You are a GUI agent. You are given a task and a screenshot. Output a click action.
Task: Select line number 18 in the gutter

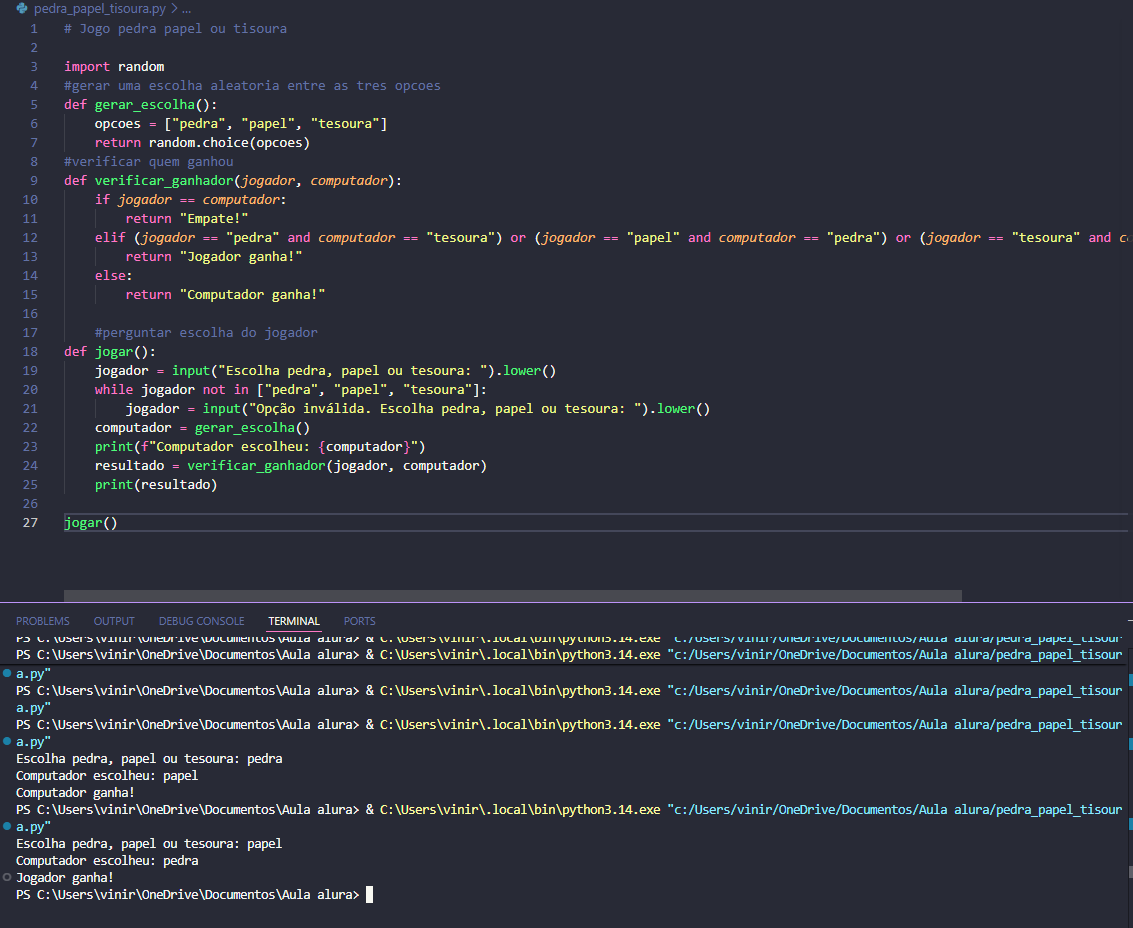29,352
